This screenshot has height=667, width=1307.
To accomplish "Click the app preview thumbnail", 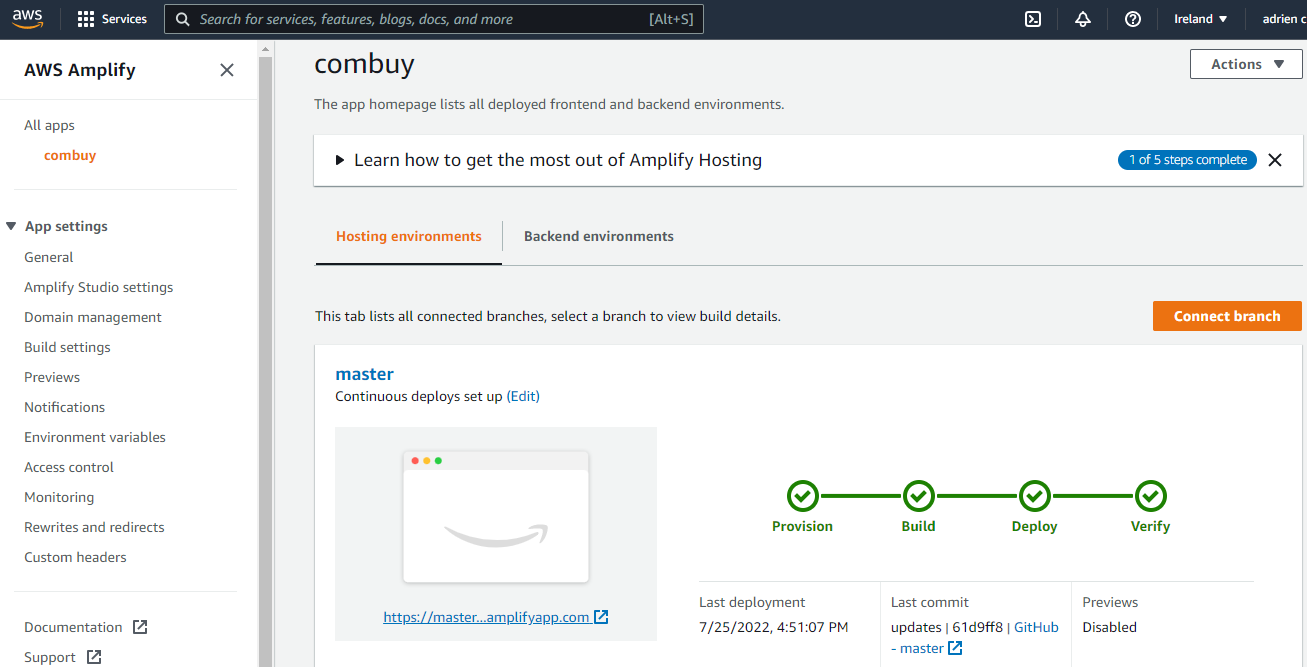I will (496, 516).
